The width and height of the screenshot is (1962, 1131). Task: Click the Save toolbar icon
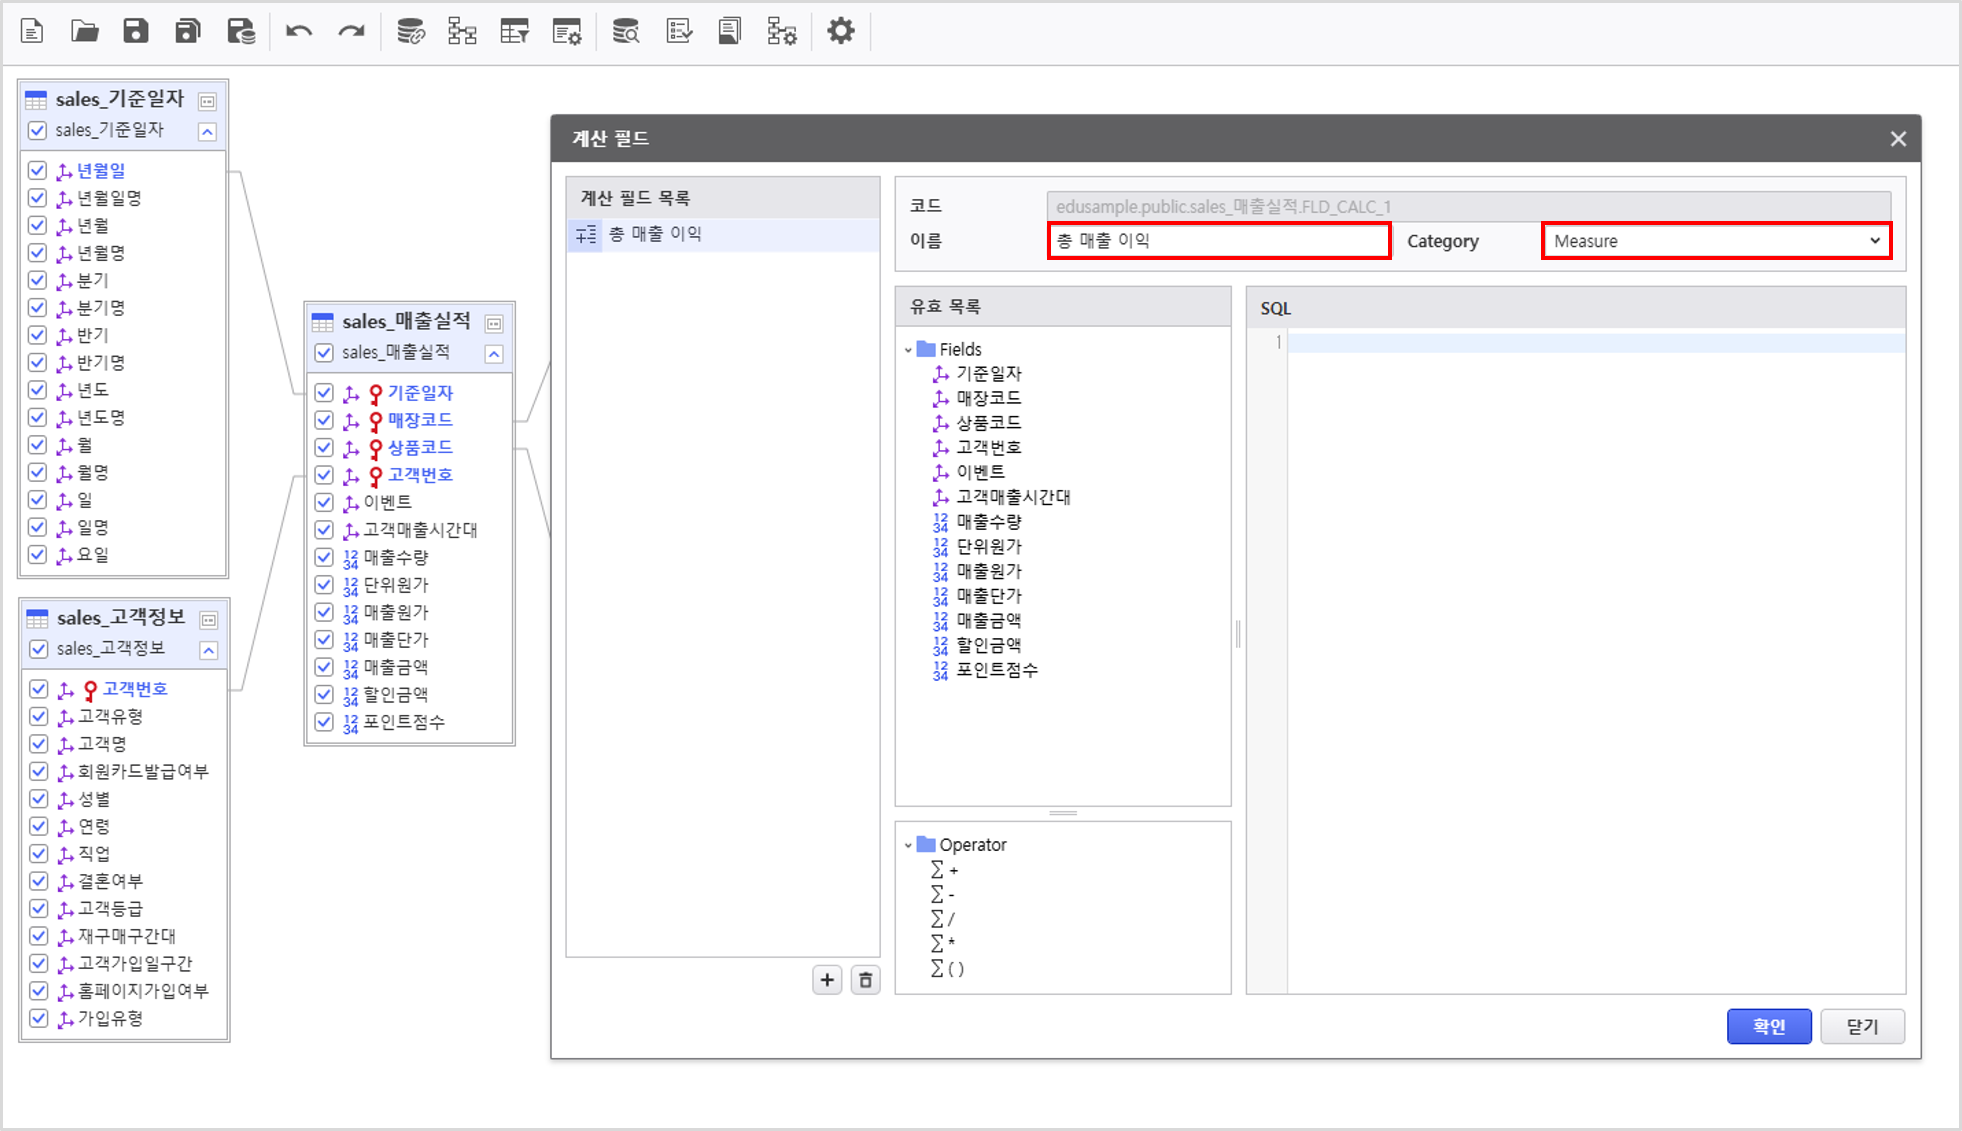pyautogui.click(x=136, y=31)
